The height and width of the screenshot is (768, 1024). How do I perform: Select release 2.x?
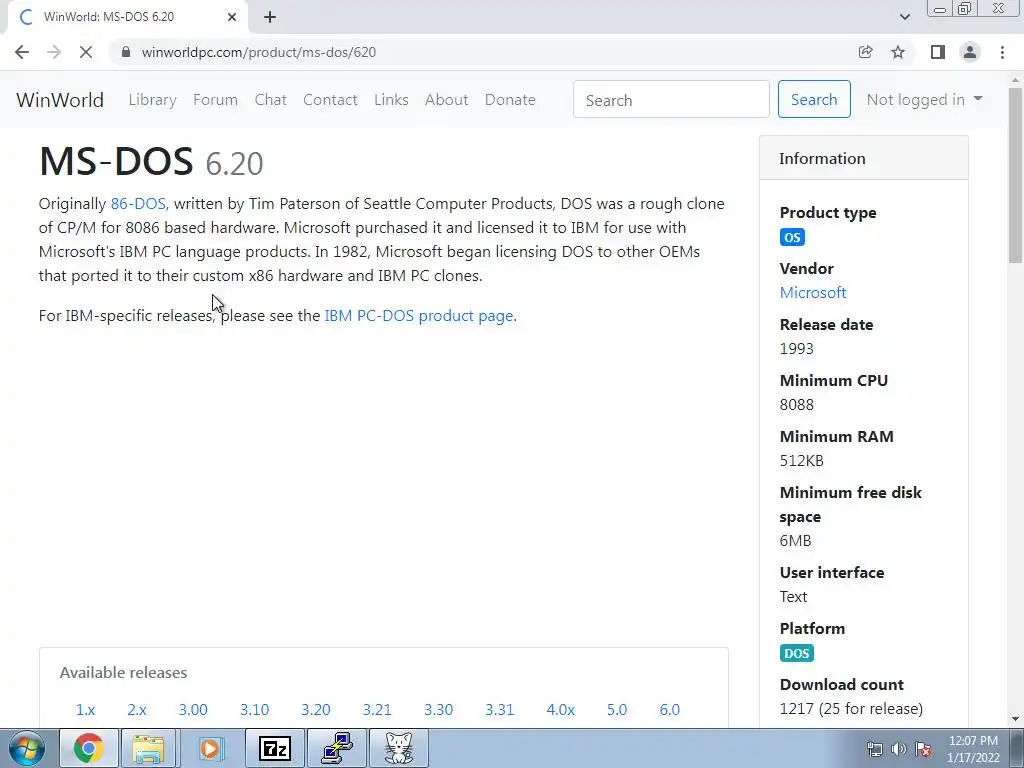137,709
